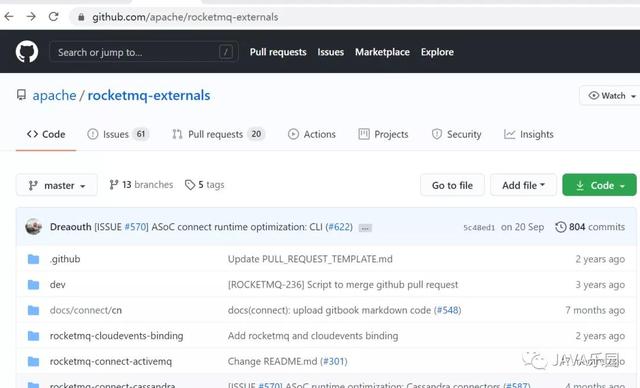640x388 pixels.
Task: Open commit 'Add rocketmq and cloudevents binding'
Action: tap(313, 336)
